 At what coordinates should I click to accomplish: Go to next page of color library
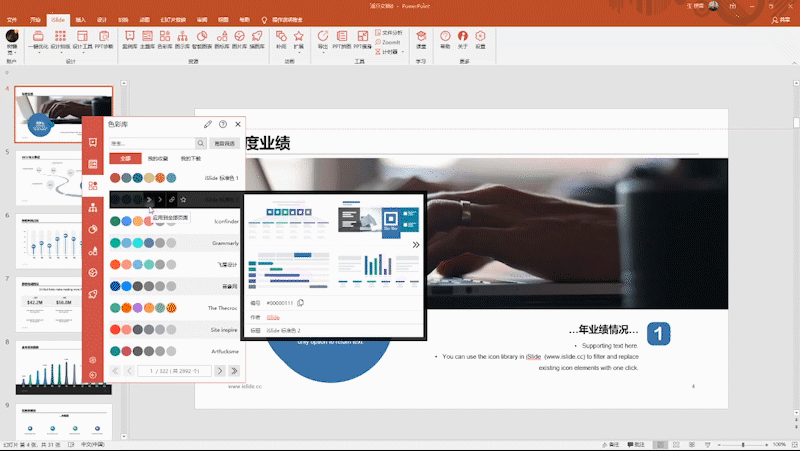(219, 371)
